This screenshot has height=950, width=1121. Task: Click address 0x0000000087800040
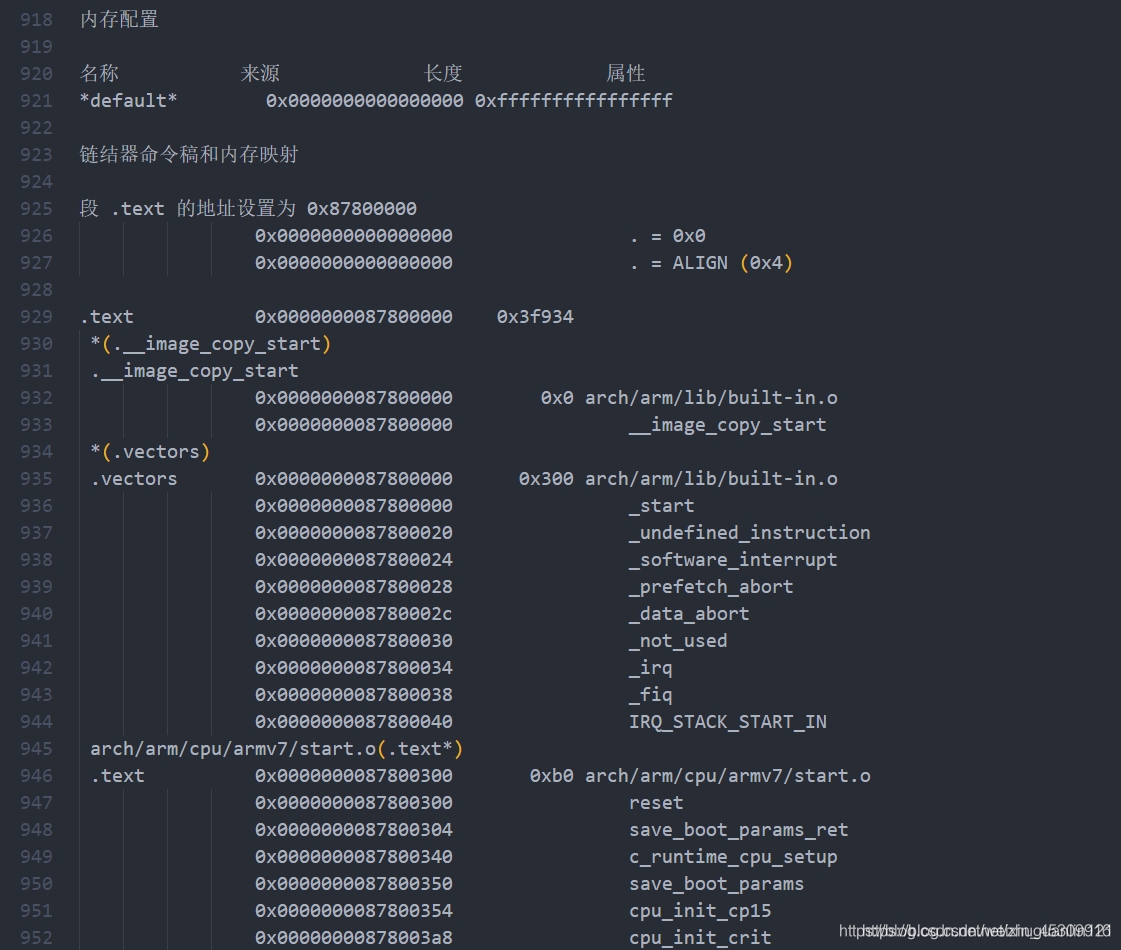(x=354, y=723)
